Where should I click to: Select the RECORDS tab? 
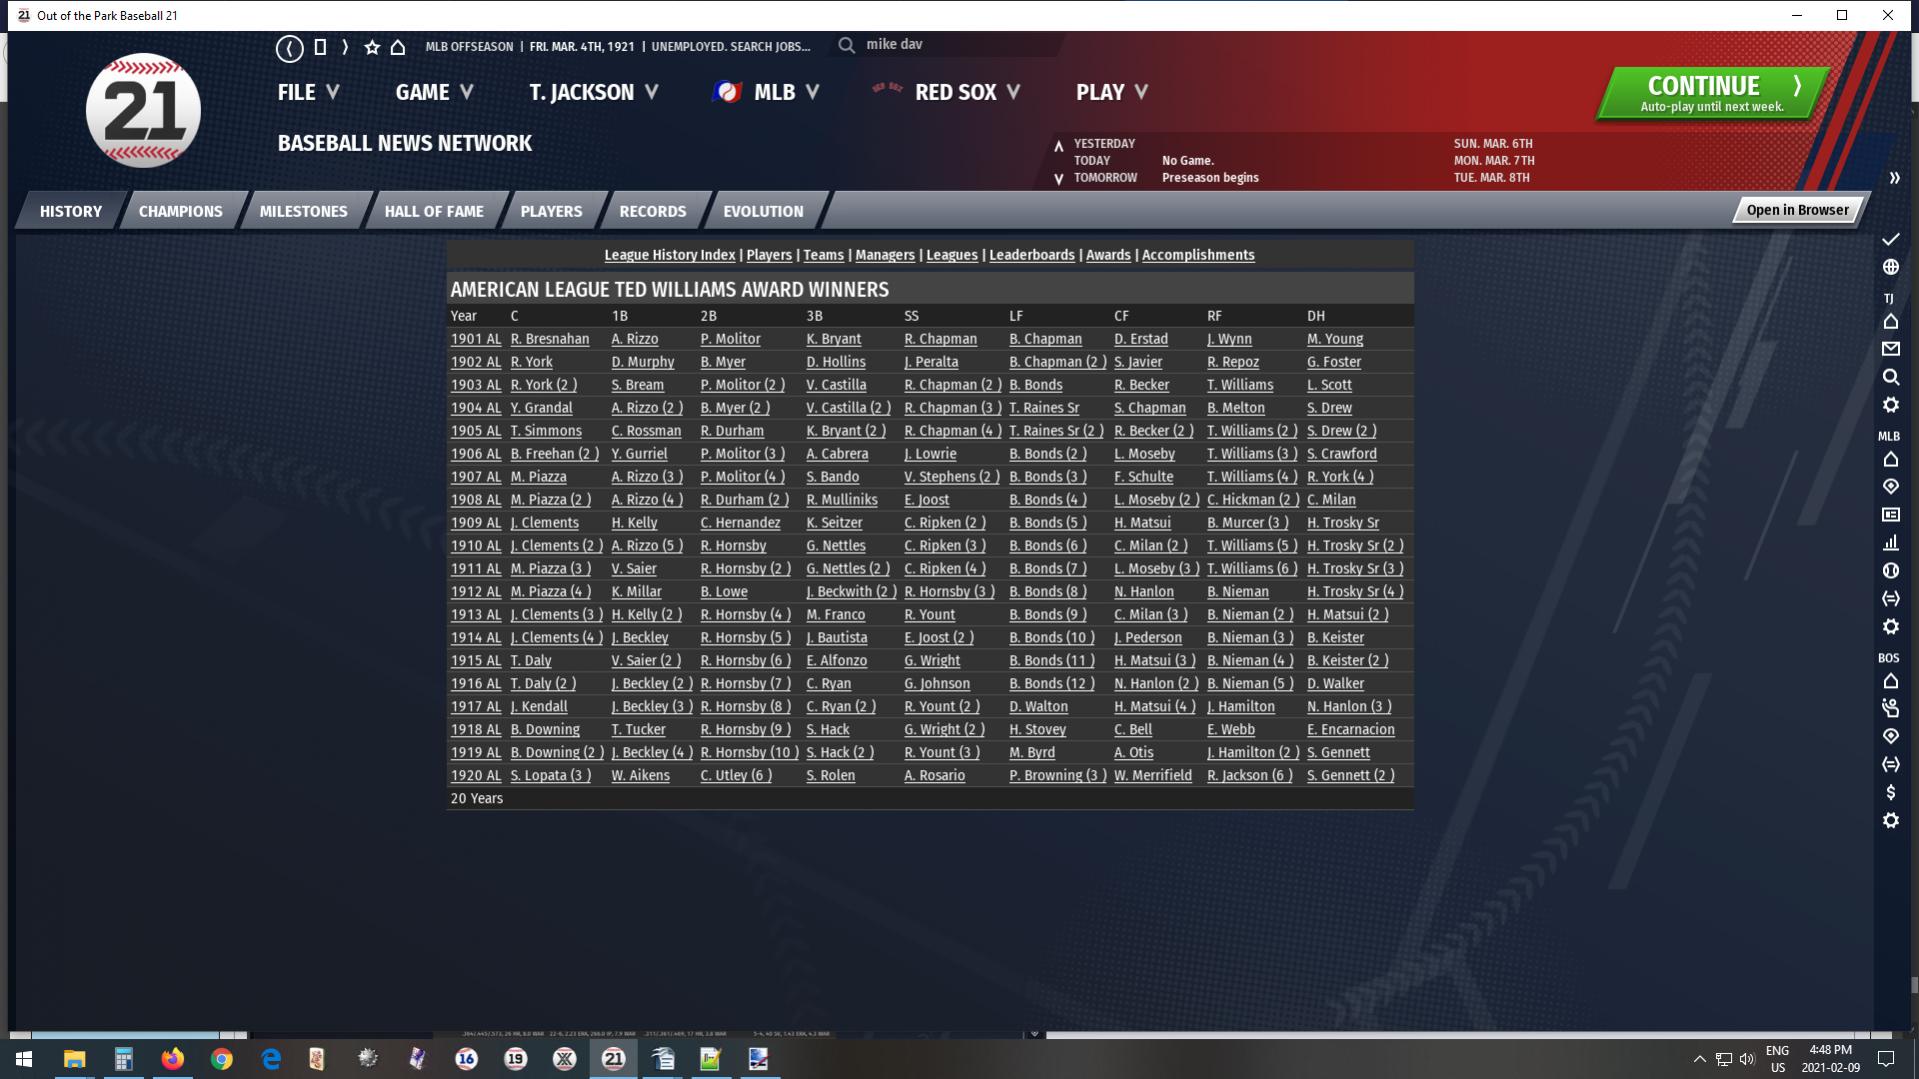653,211
